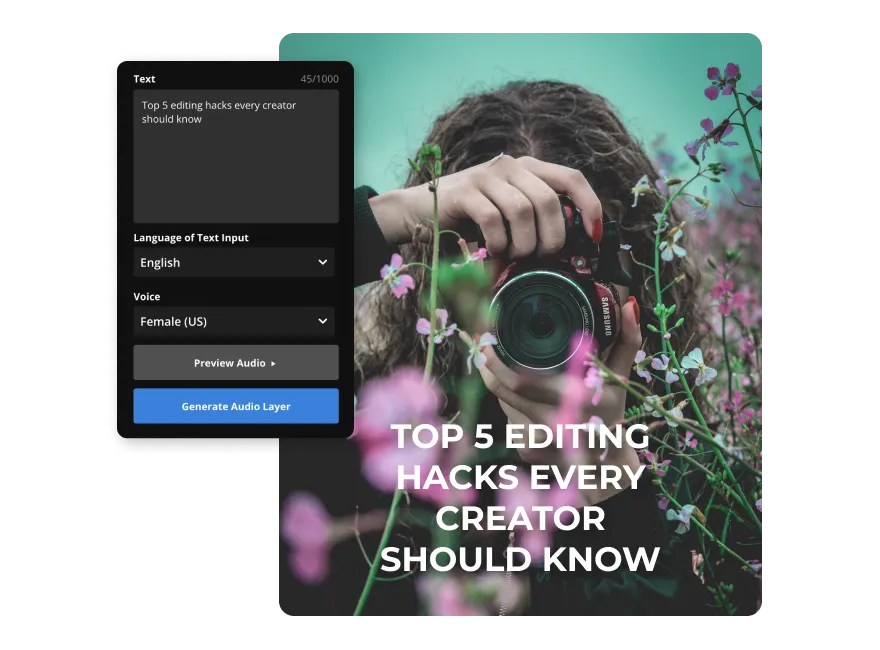
Task: Select the "TOP 5 EDITING" caption line
Action: pos(519,437)
